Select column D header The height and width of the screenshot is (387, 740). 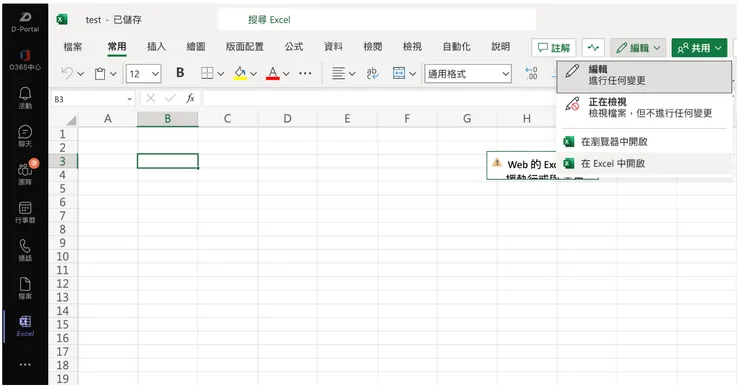[287, 119]
